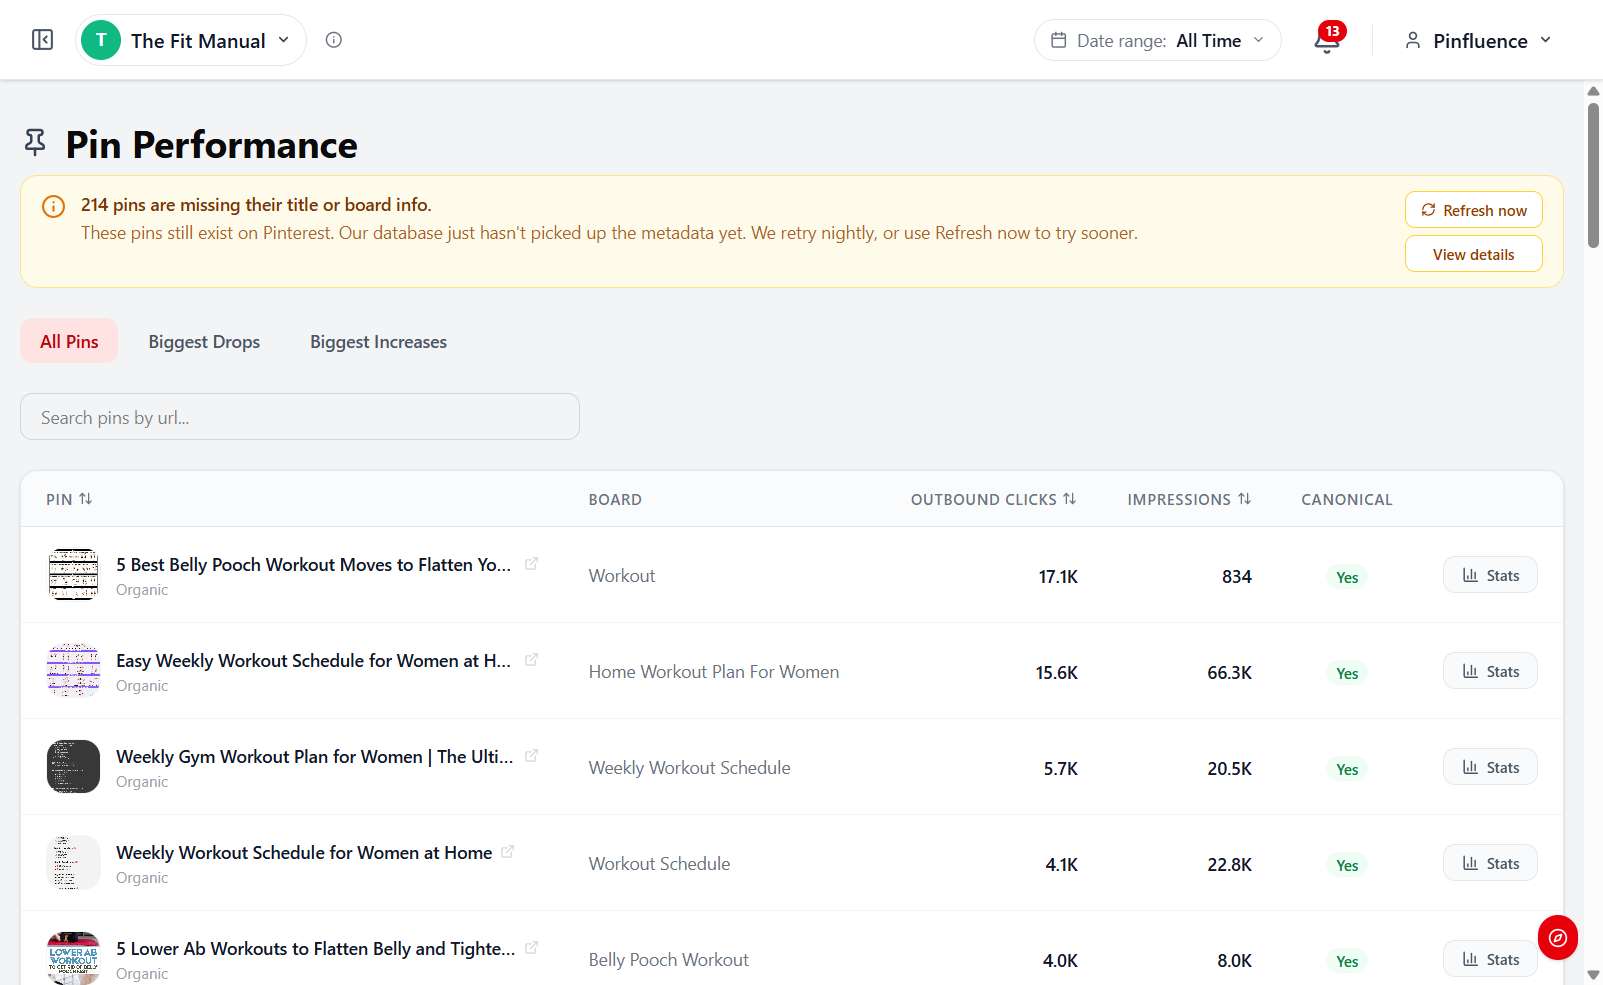Sort by Impressions column
The height and width of the screenshot is (985, 1603).
[x=1189, y=499]
